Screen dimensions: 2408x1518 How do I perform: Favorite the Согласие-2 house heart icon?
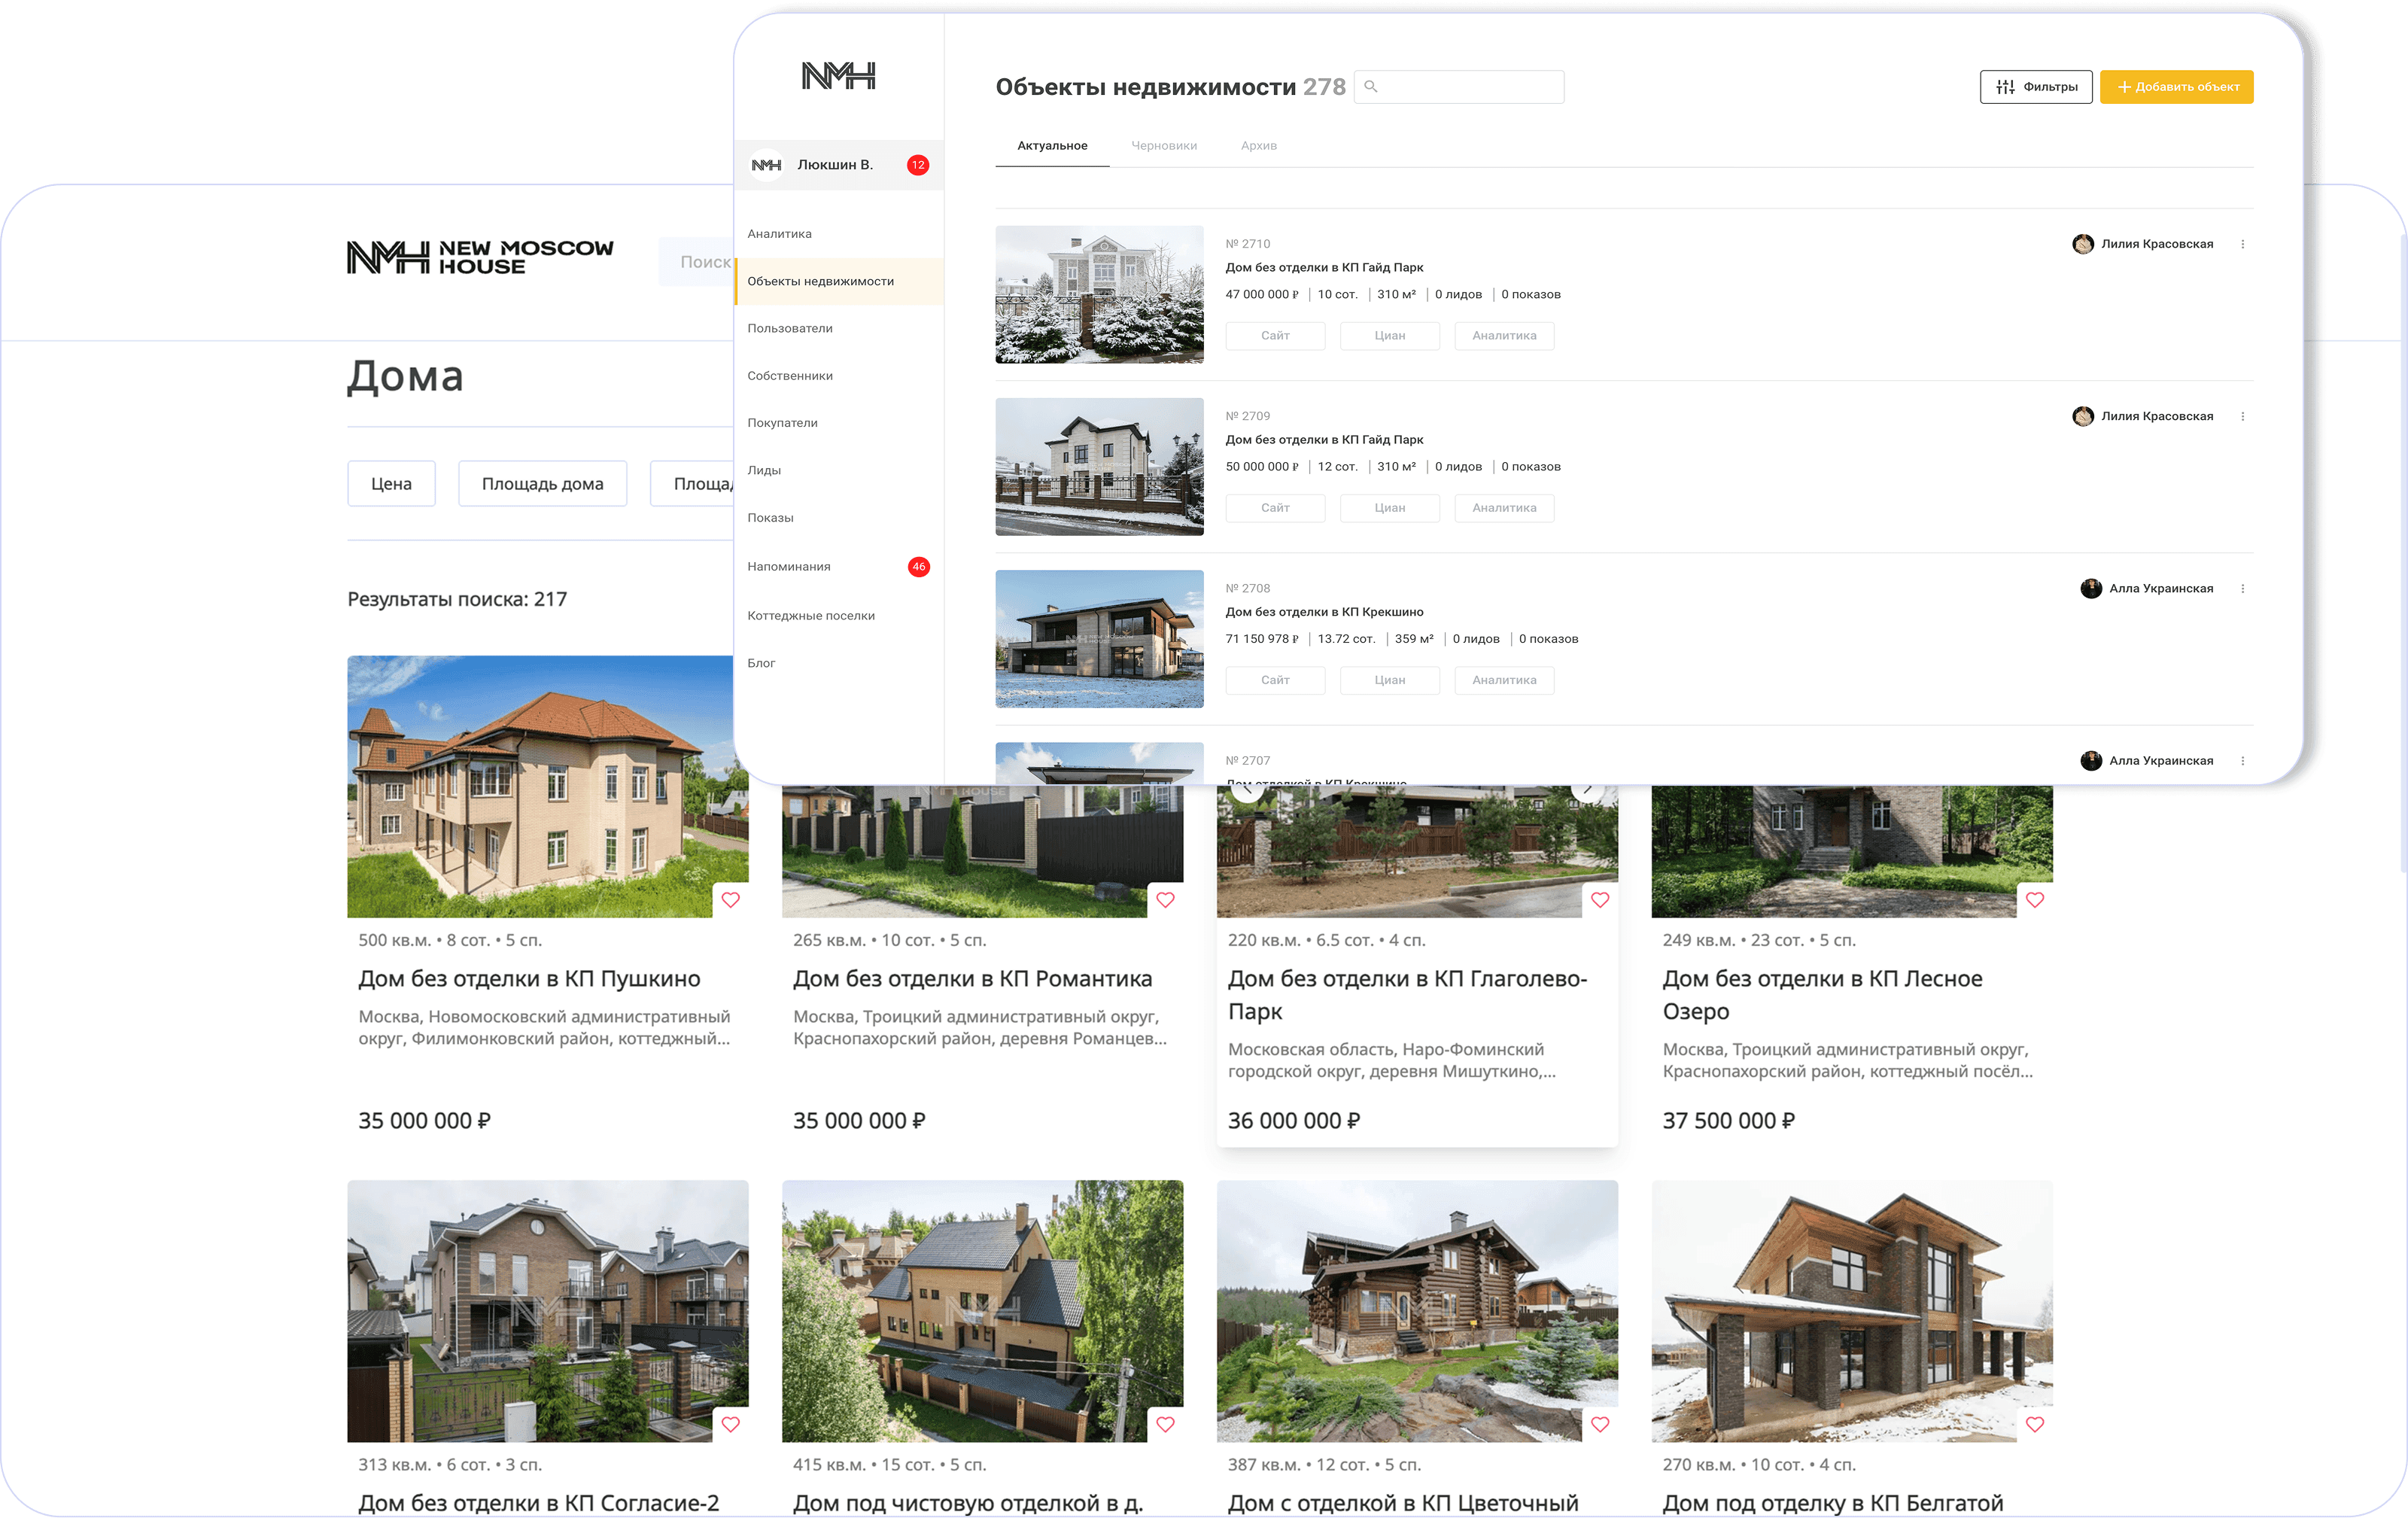[x=731, y=1424]
